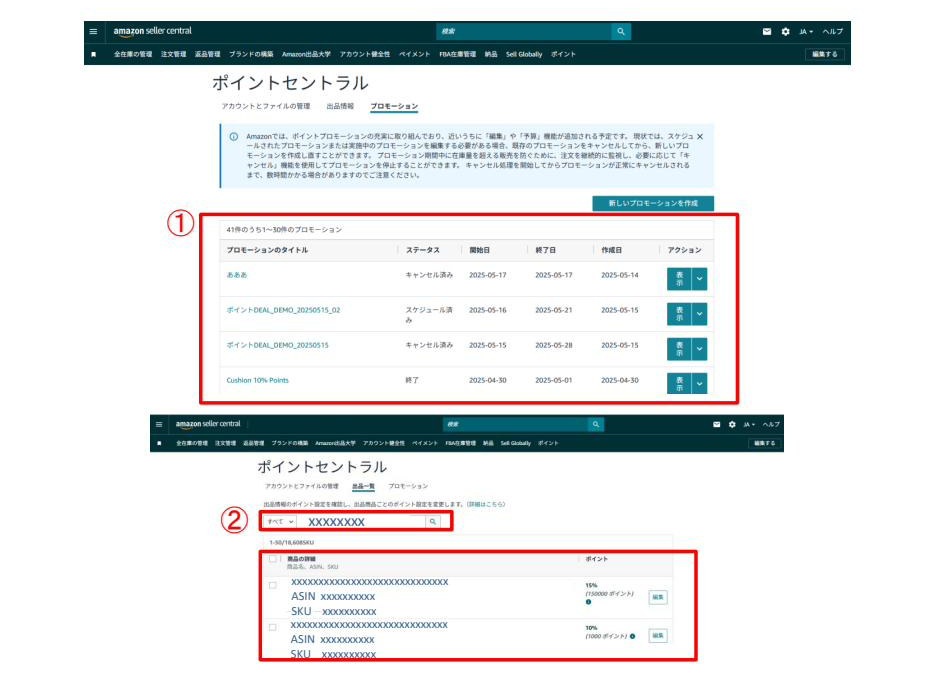Image resolution: width=952 pixels, height=682 pixels.
Task: Focus the header search box in upper screenshot
Action: click(x=523, y=32)
